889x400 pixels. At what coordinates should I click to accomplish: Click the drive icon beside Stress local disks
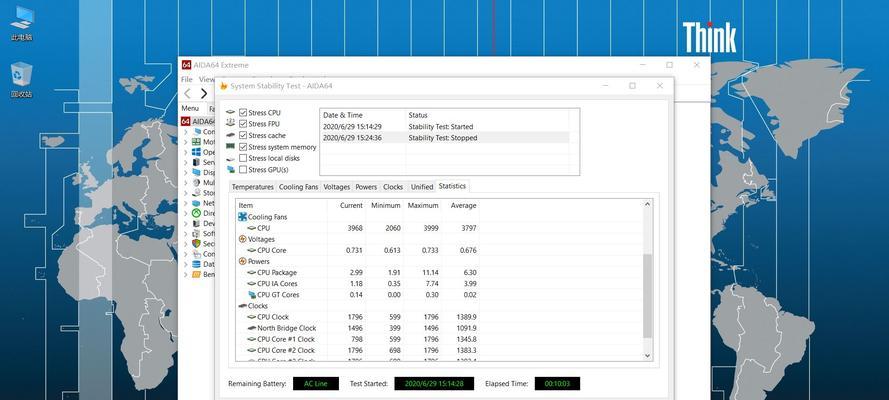pyautogui.click(x=230, y=159)
